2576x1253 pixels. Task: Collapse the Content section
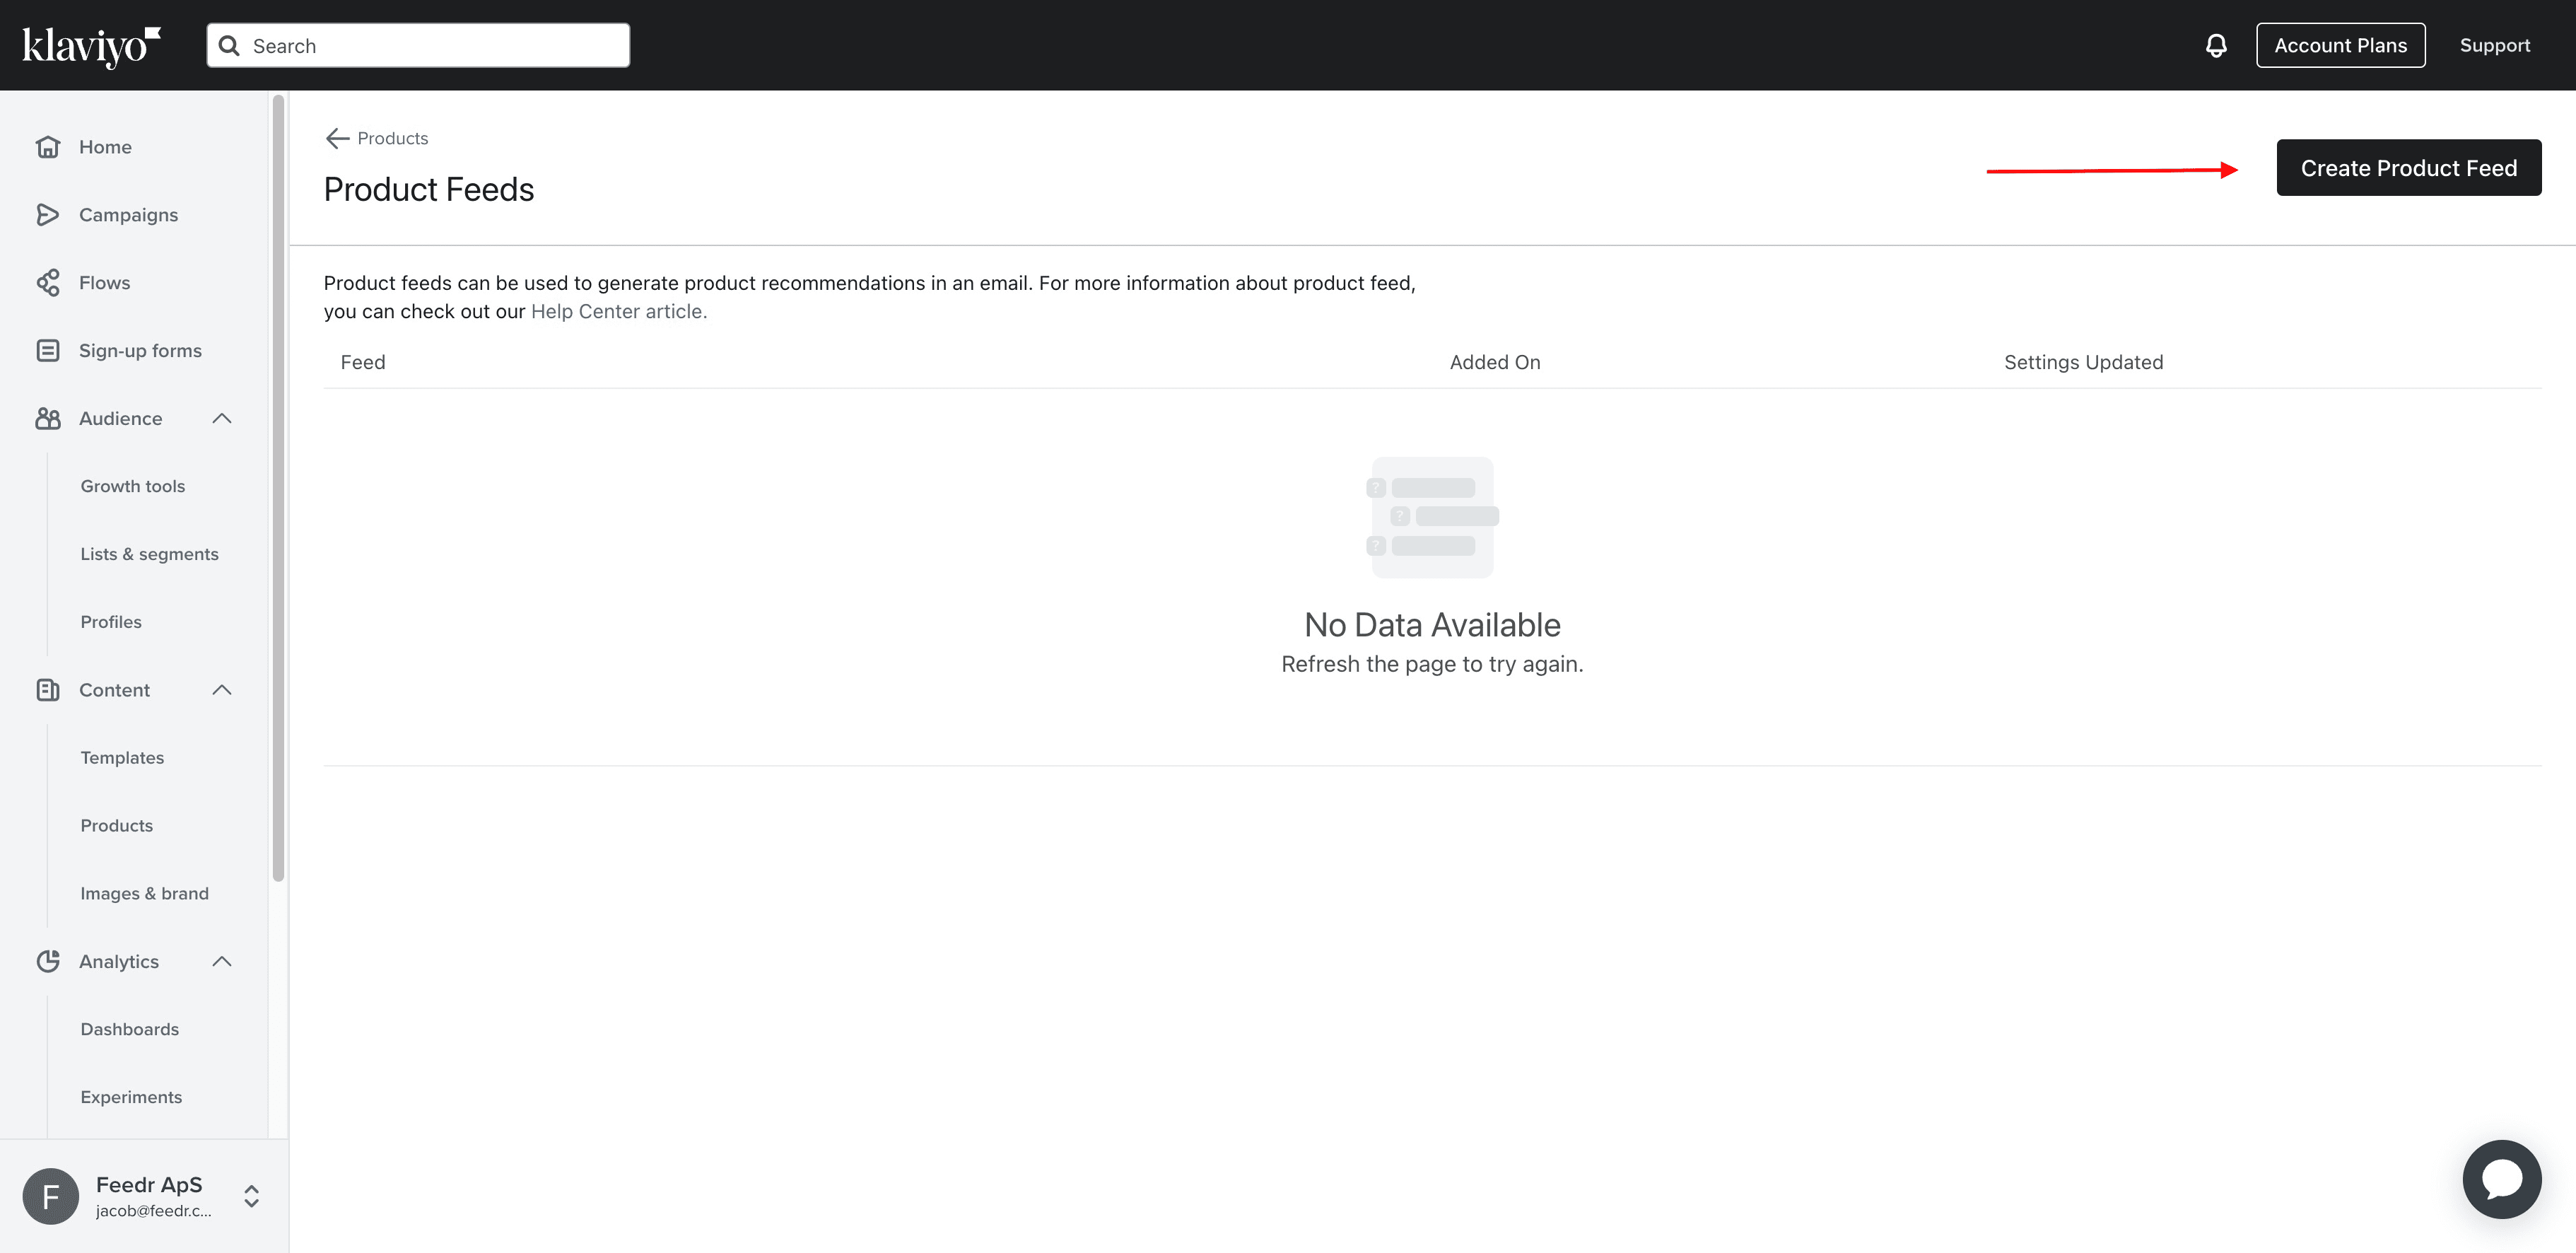point(221,689)
